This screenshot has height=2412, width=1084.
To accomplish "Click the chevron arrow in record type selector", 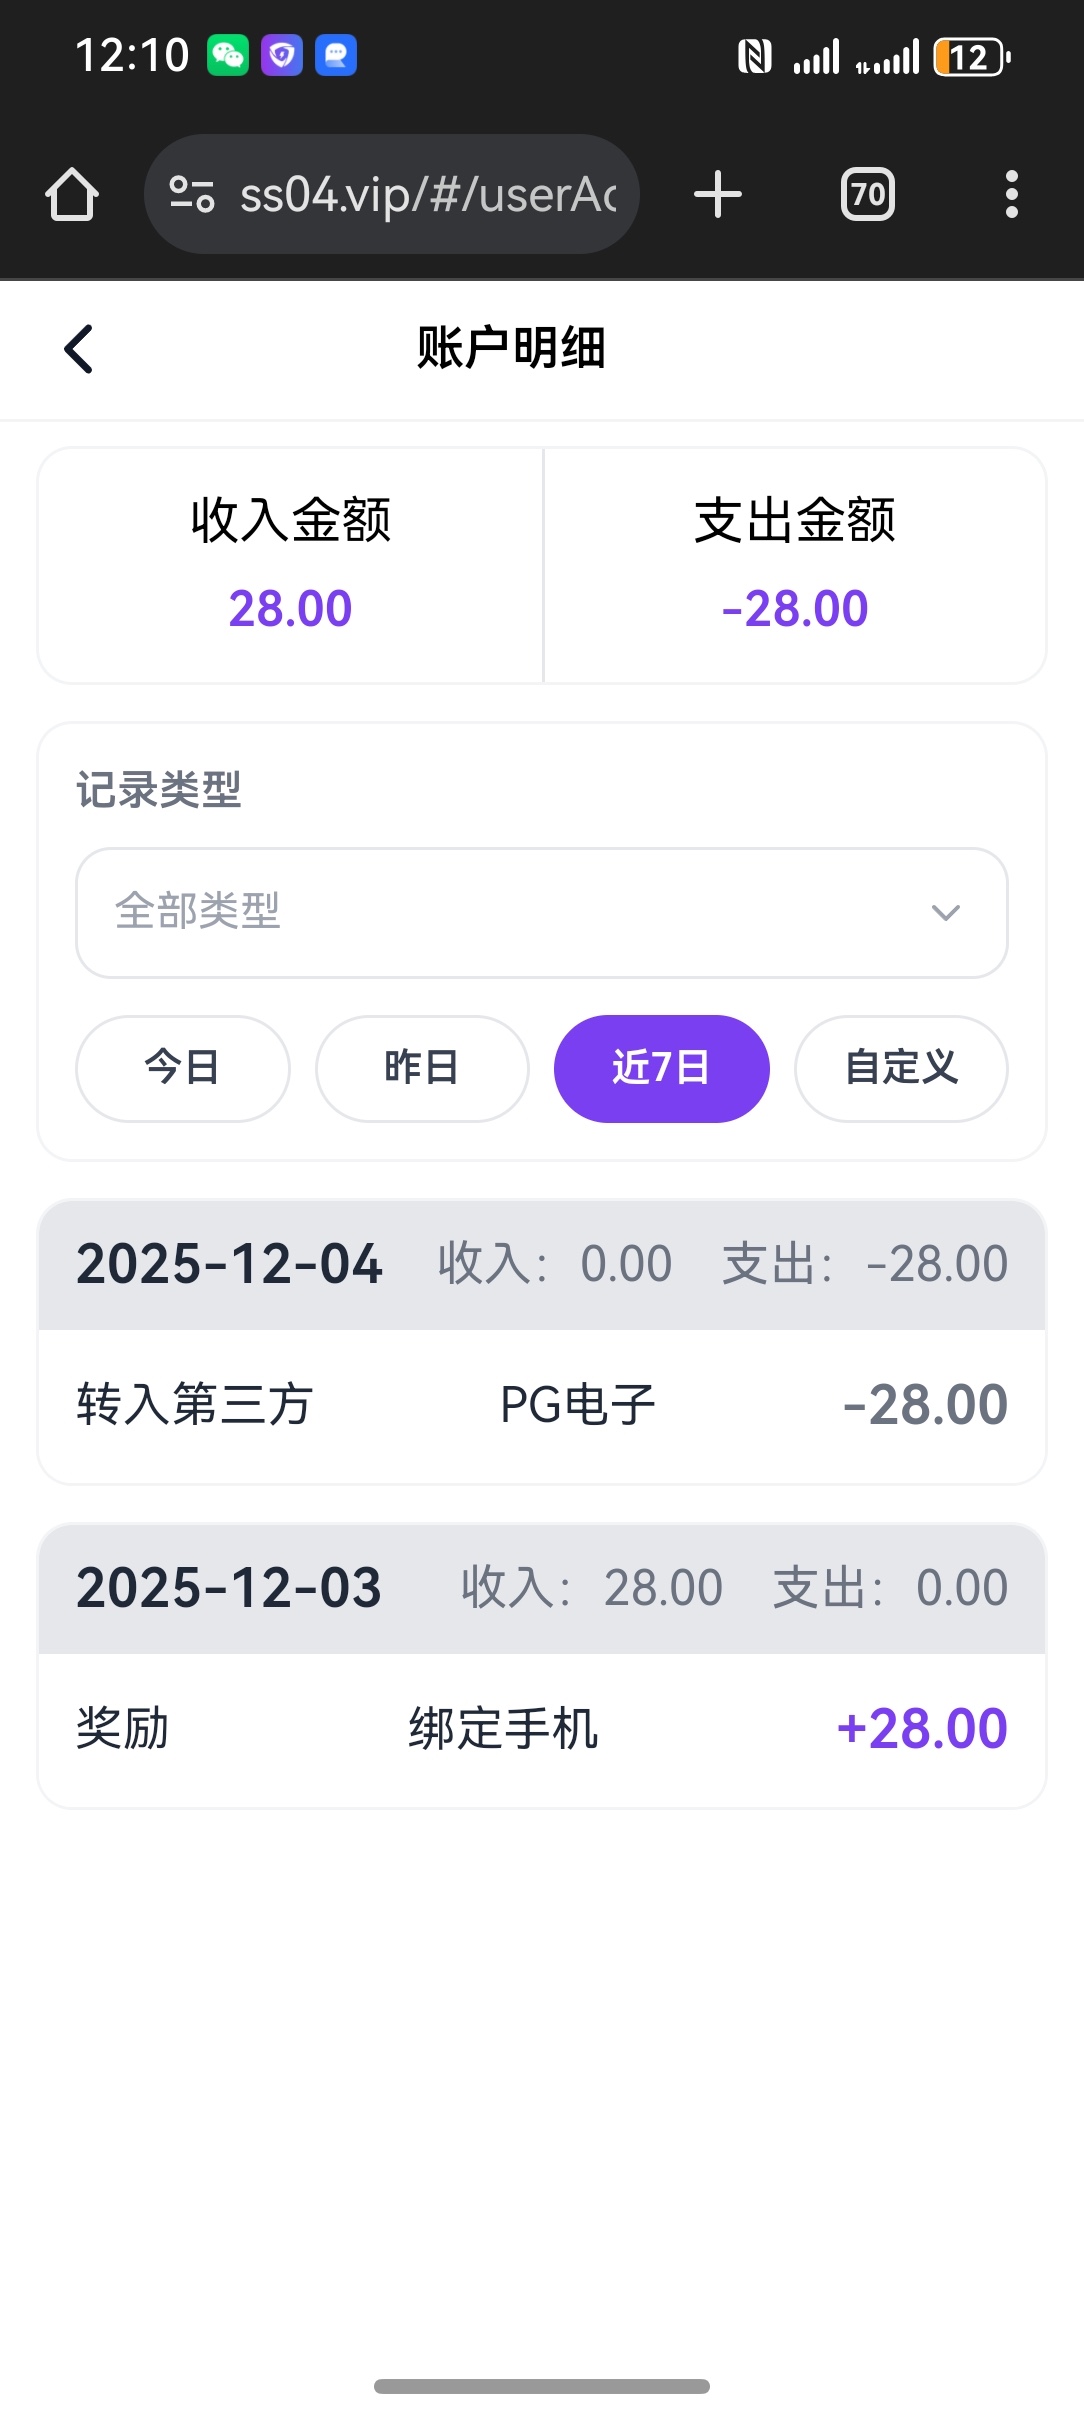I will [945, 912].
